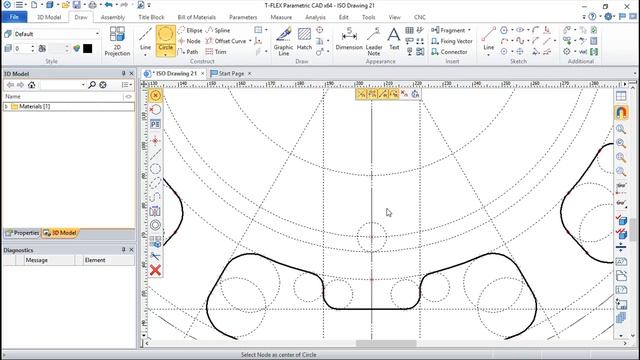Click the vertical scrollbar thumb beside right toolbar

(633, 229)
